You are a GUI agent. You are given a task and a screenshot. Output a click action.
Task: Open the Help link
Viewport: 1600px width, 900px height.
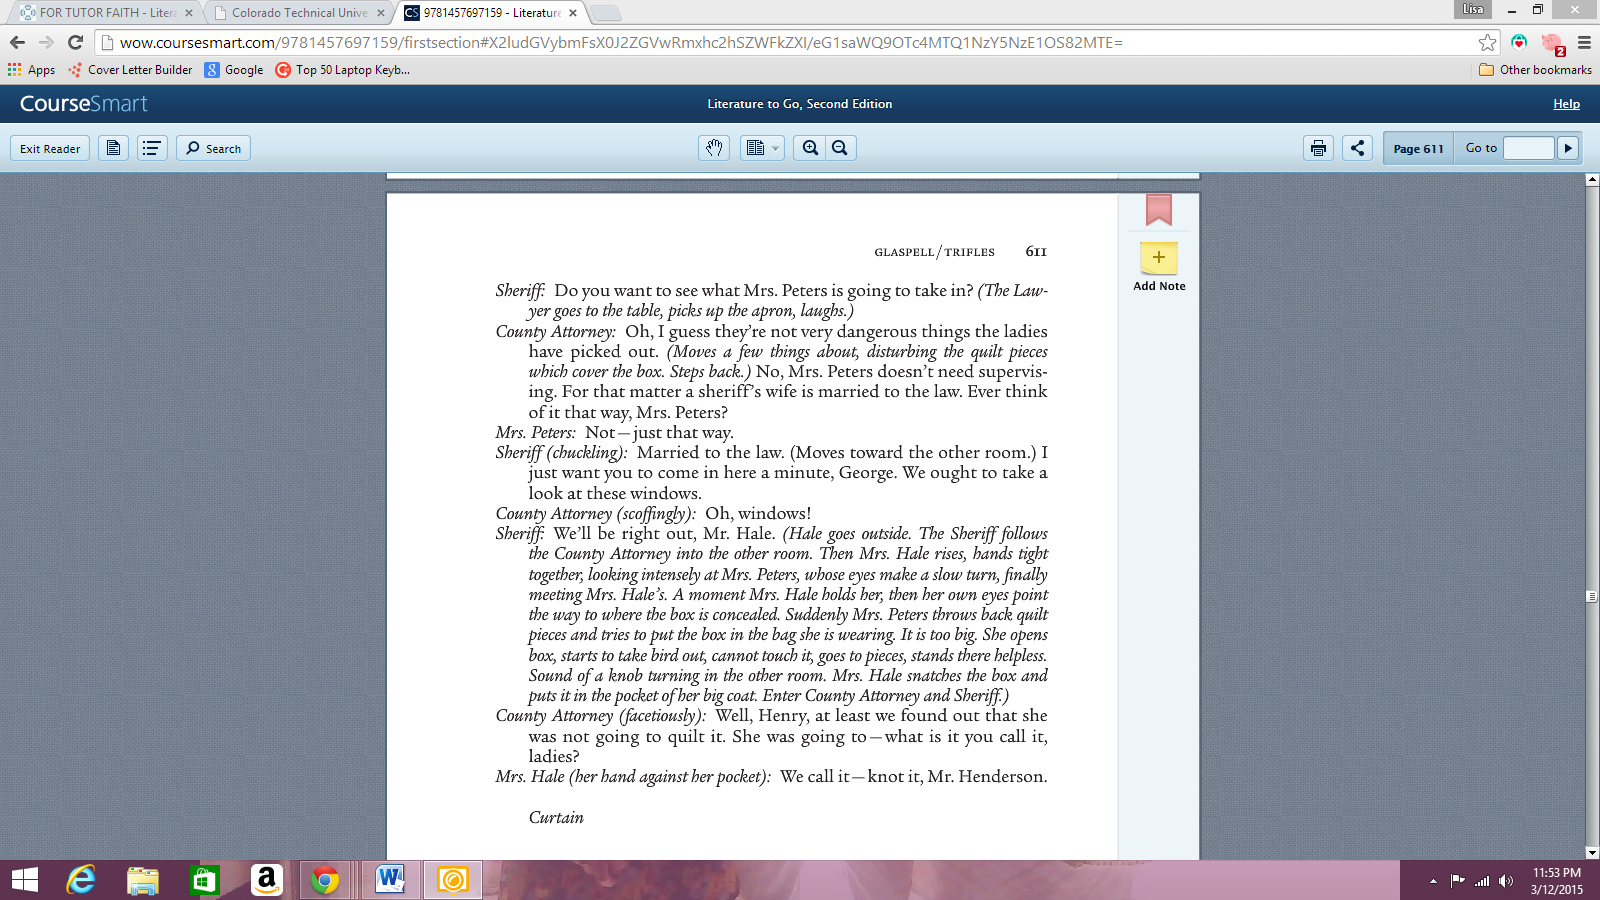1567,104
